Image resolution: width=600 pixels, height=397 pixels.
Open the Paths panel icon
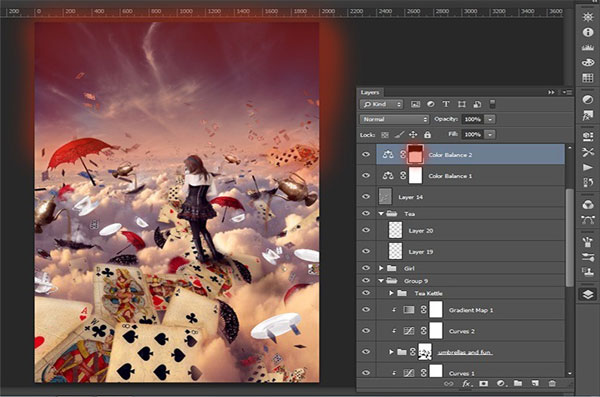coord(588,220)
